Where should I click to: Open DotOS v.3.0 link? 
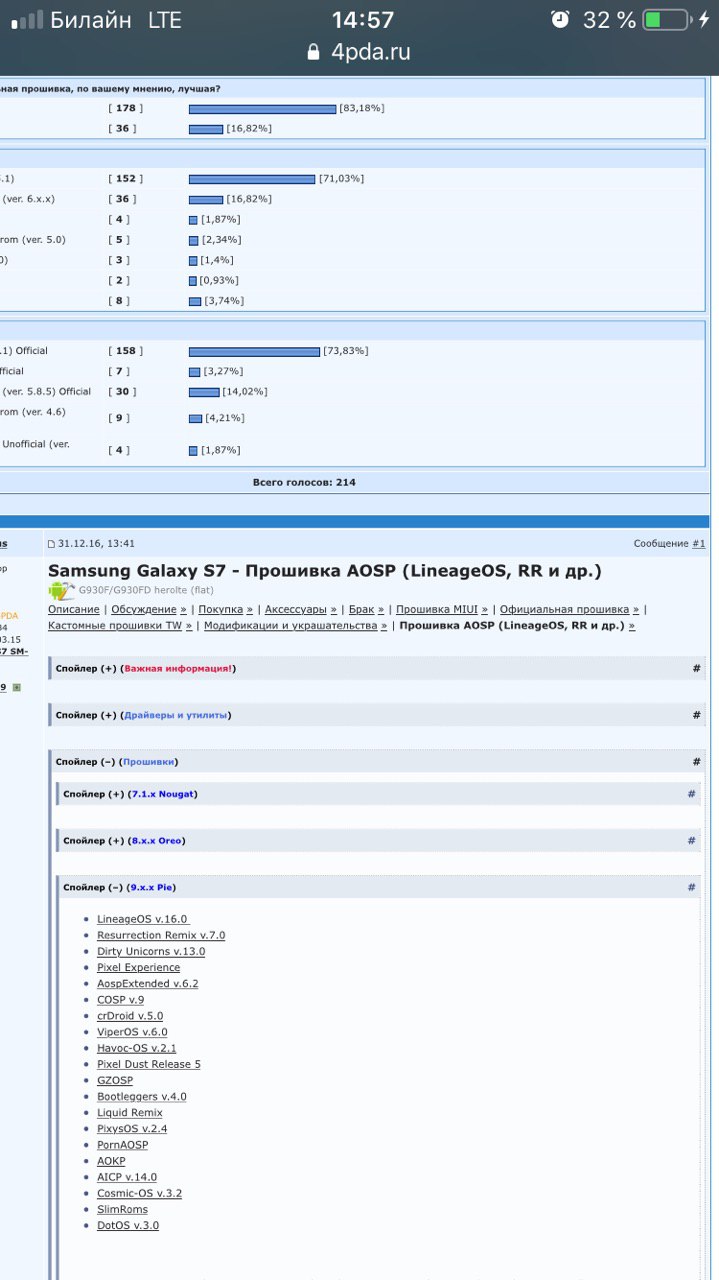click(128, 1225)
